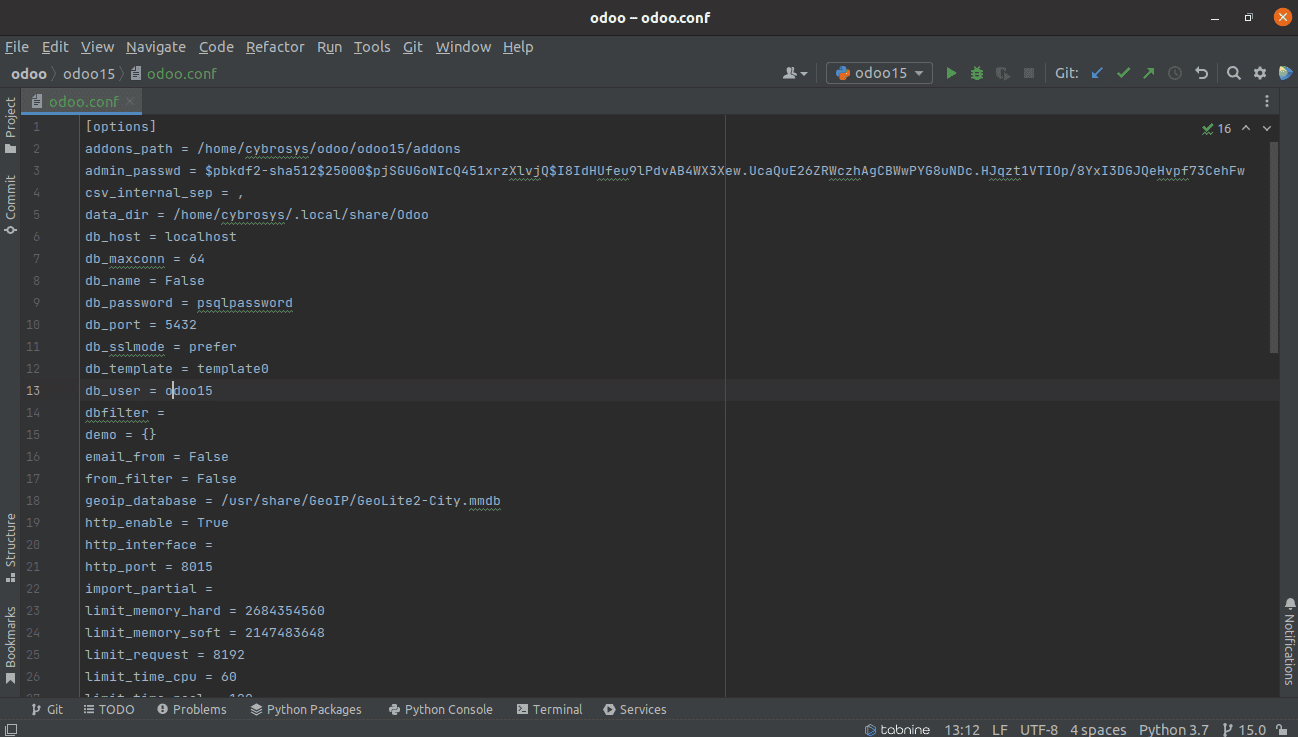
Task: Open the editor tab options menu
Action: pos(1267,101)
